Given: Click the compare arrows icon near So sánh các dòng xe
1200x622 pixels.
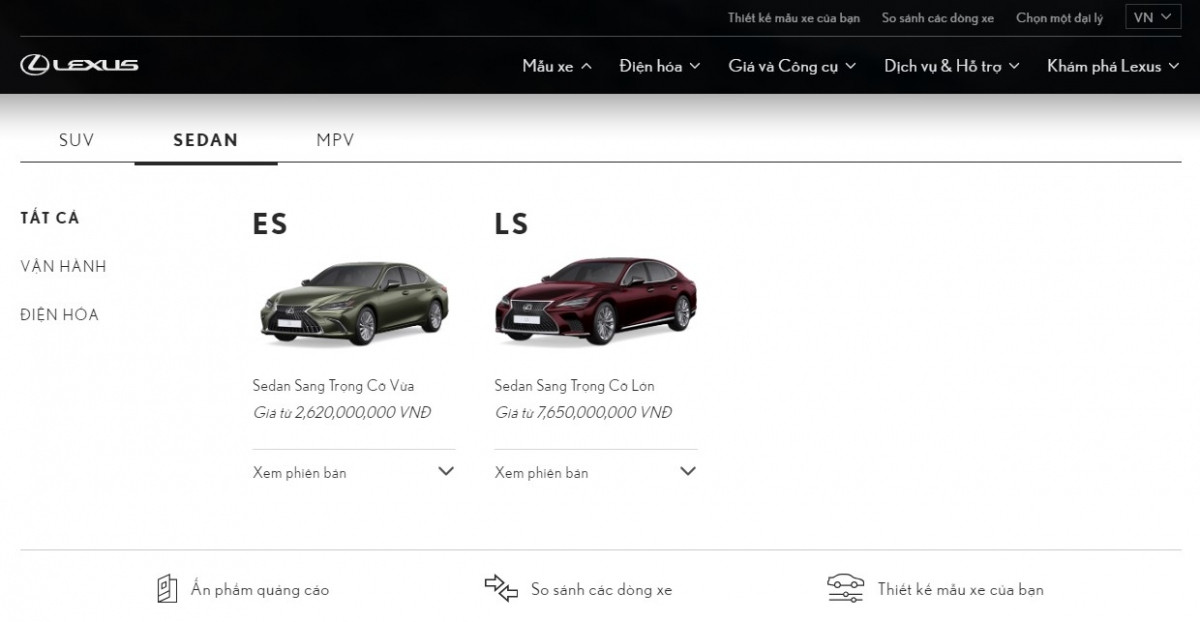Looking at the screenshot, I should [x=502, y=589].
